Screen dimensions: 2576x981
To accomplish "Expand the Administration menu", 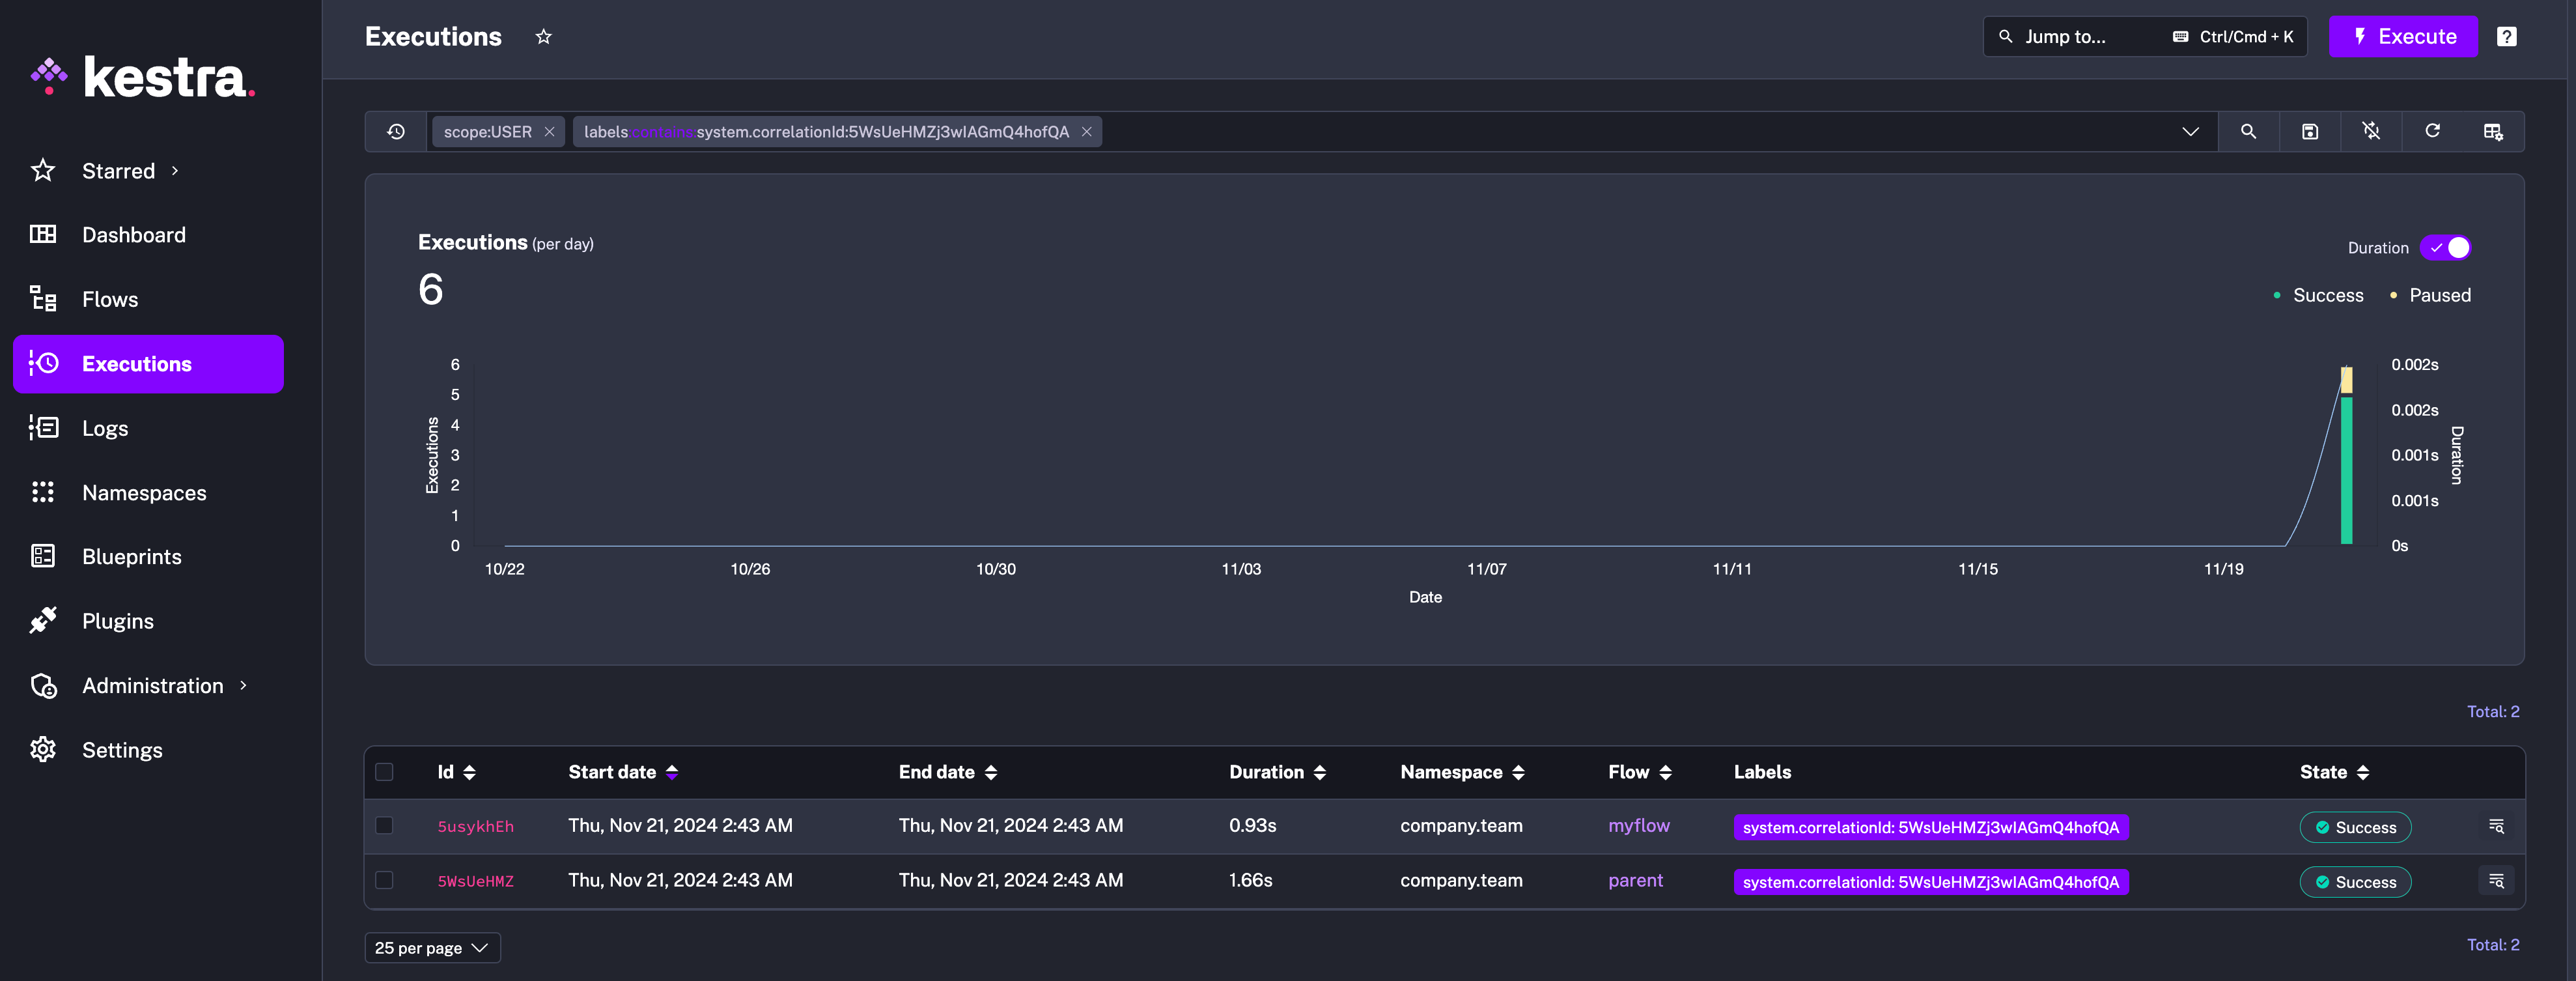I will point(153,685).
